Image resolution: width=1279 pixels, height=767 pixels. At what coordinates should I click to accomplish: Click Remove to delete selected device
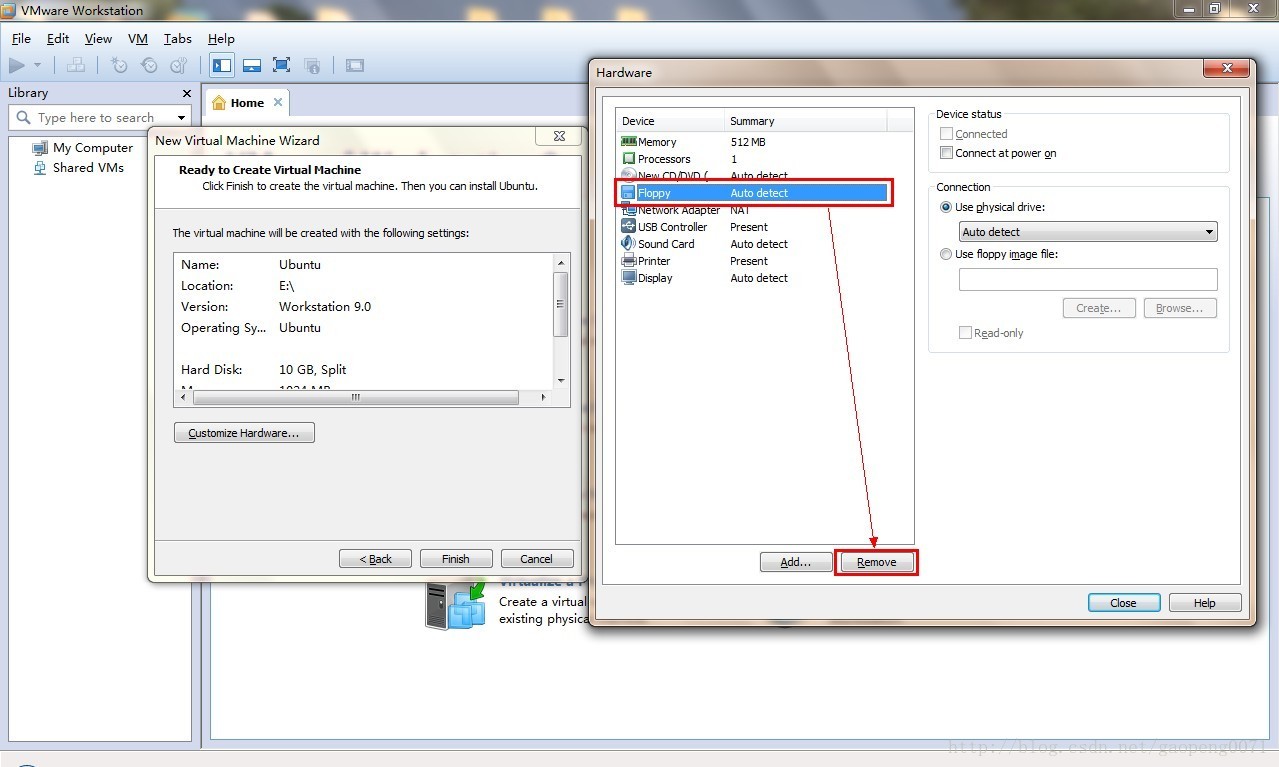coord(876,562)
